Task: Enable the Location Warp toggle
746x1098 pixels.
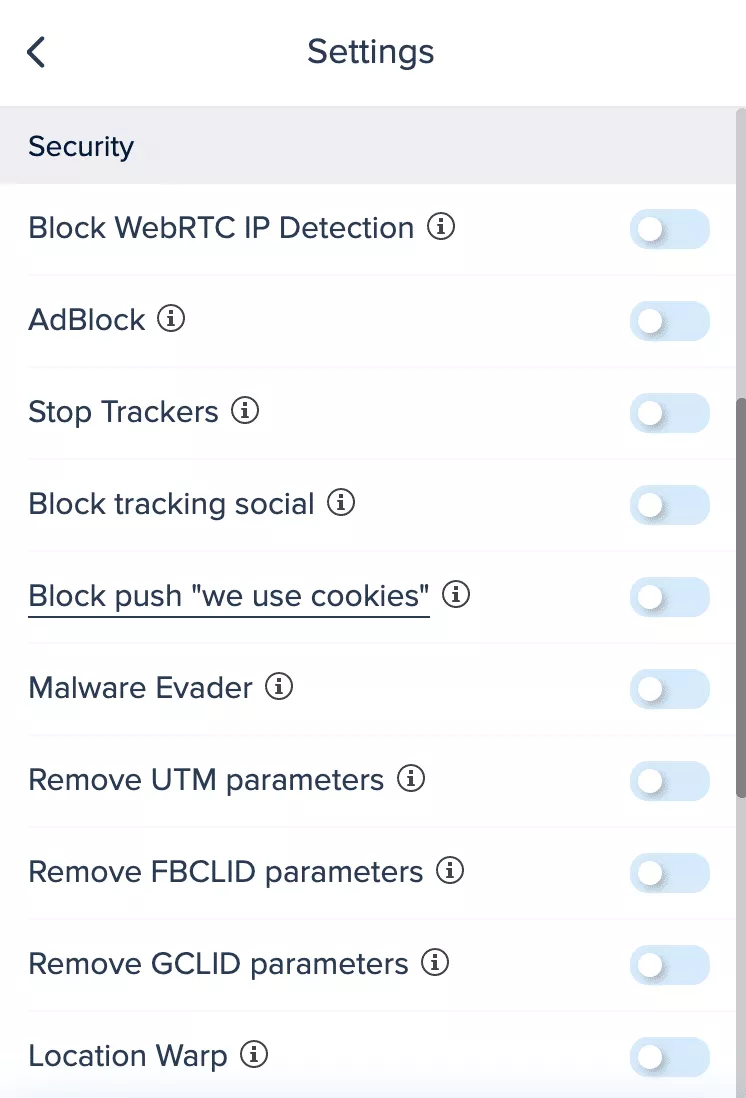Action: click(x=669, y=1057)
